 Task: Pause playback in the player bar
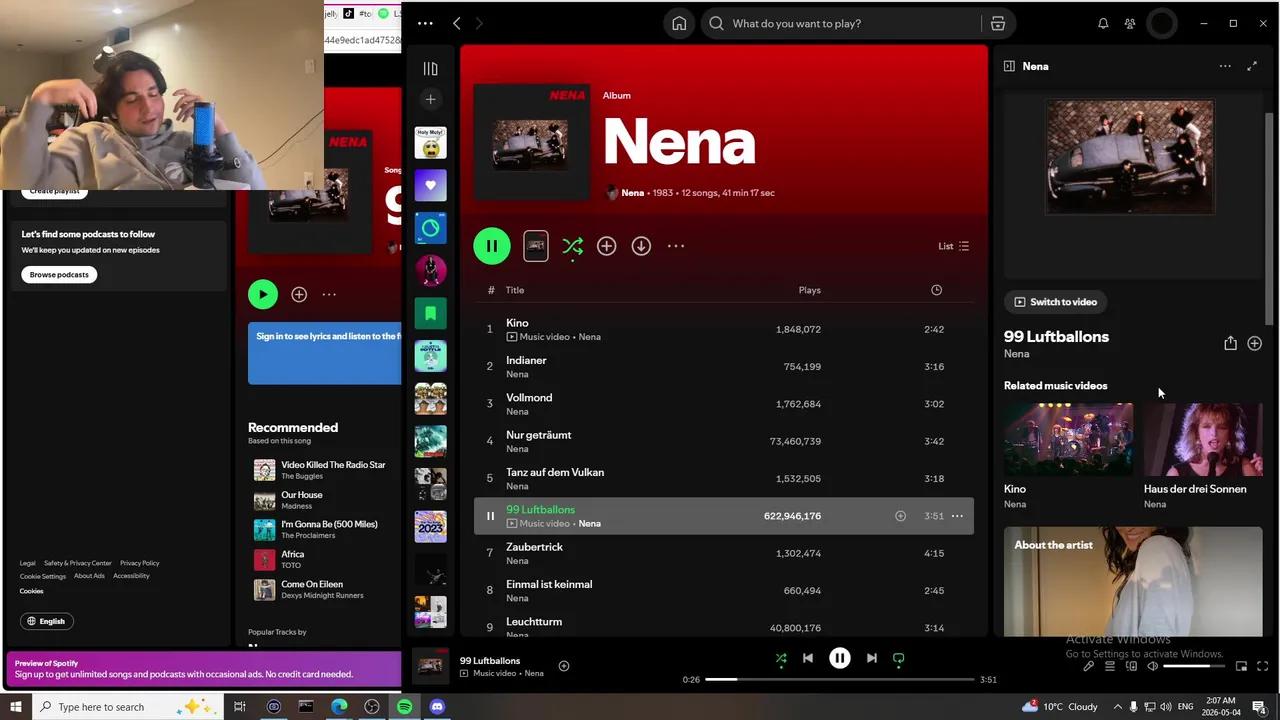point(840,658)
